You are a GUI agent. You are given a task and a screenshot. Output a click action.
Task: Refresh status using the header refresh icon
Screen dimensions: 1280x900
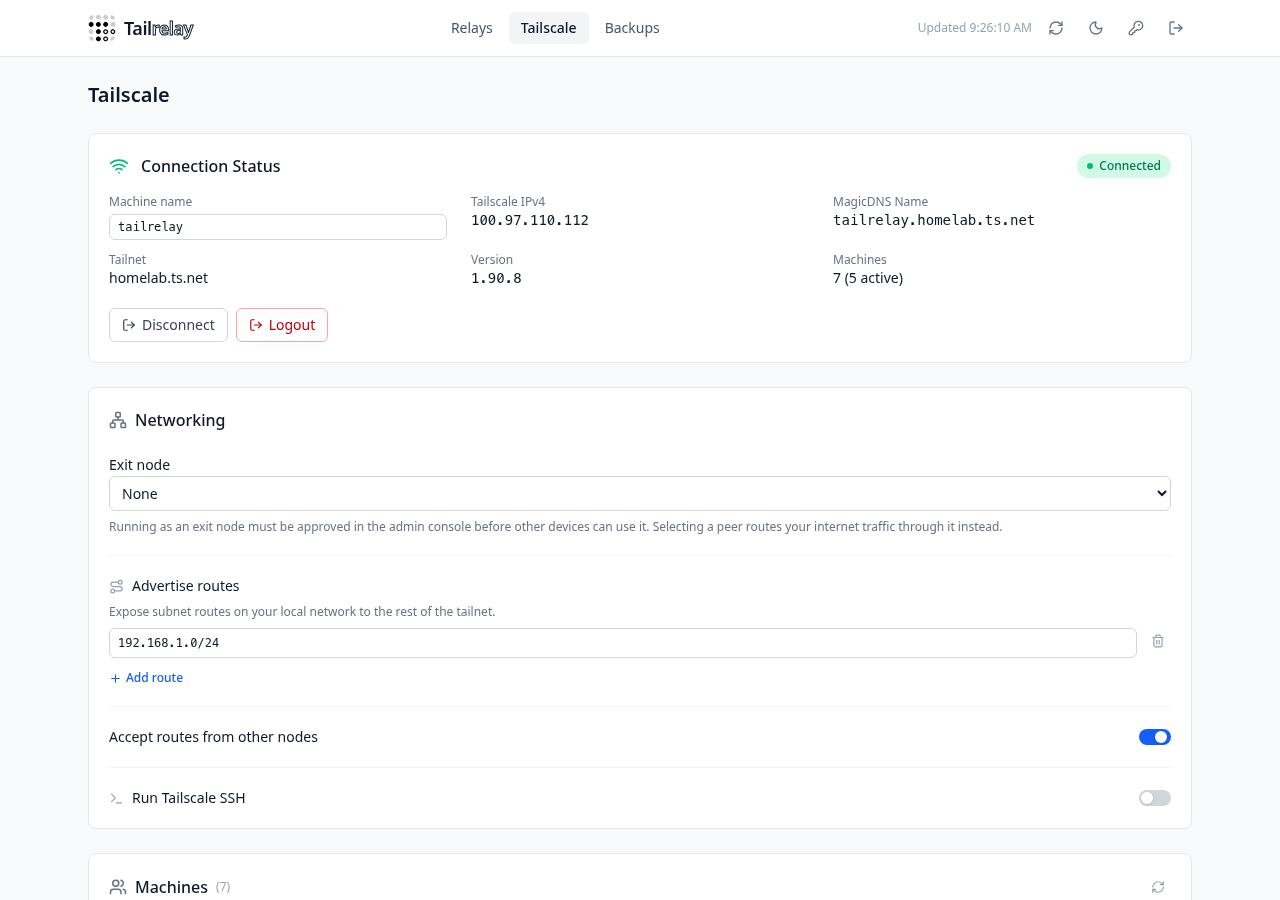coord(1056,28)
